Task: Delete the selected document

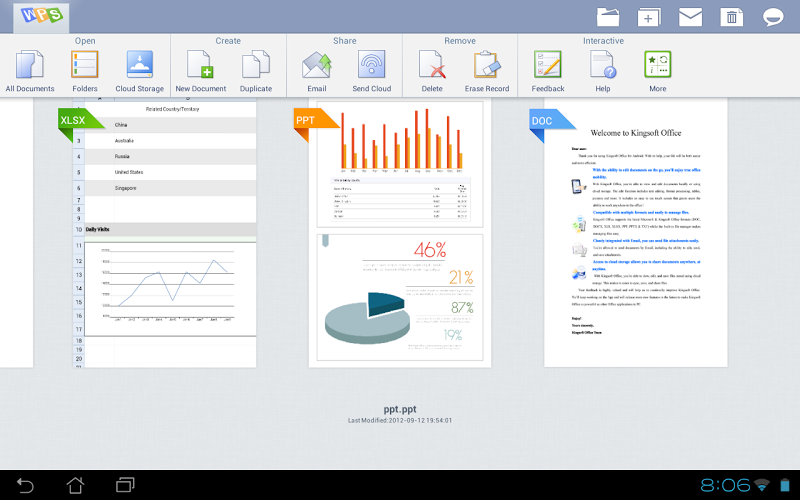Action: [432, 71]
